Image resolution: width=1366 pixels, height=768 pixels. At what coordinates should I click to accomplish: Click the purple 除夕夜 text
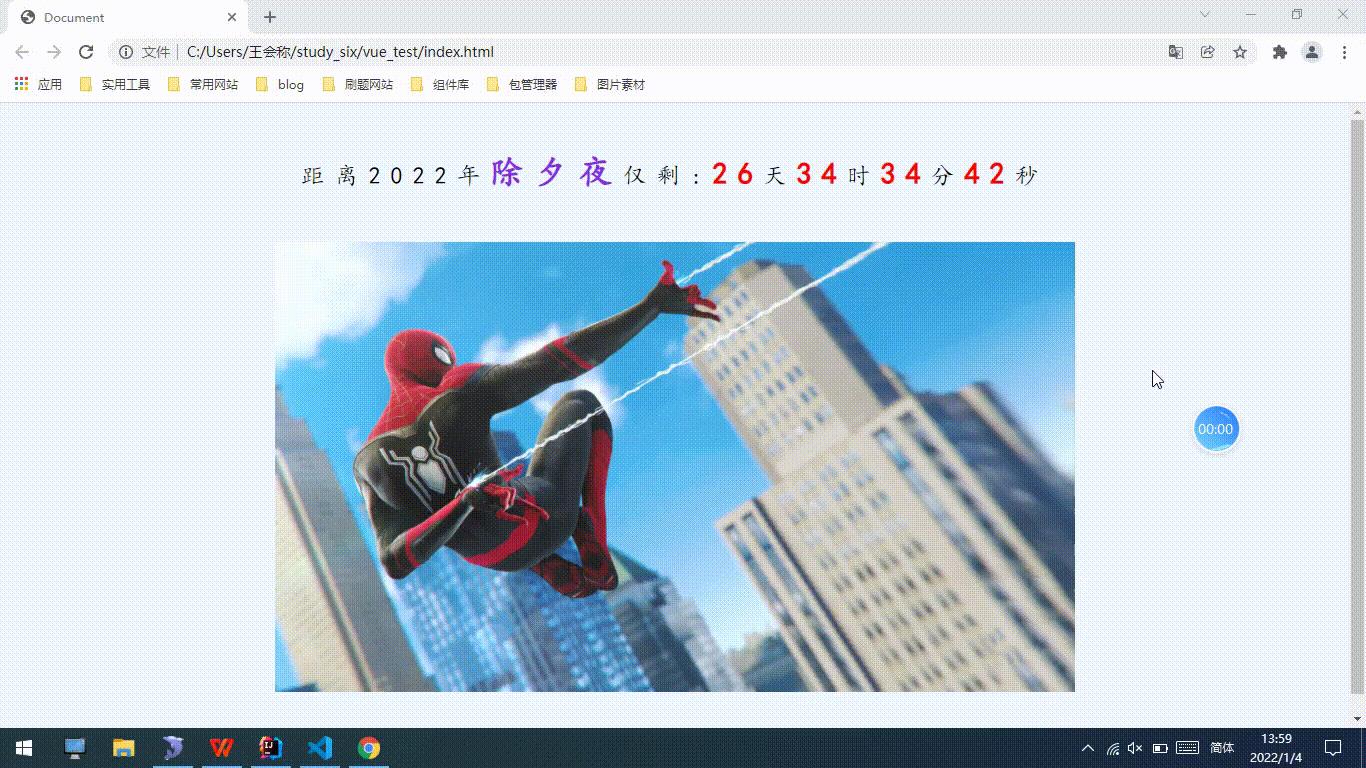(551, 173)
